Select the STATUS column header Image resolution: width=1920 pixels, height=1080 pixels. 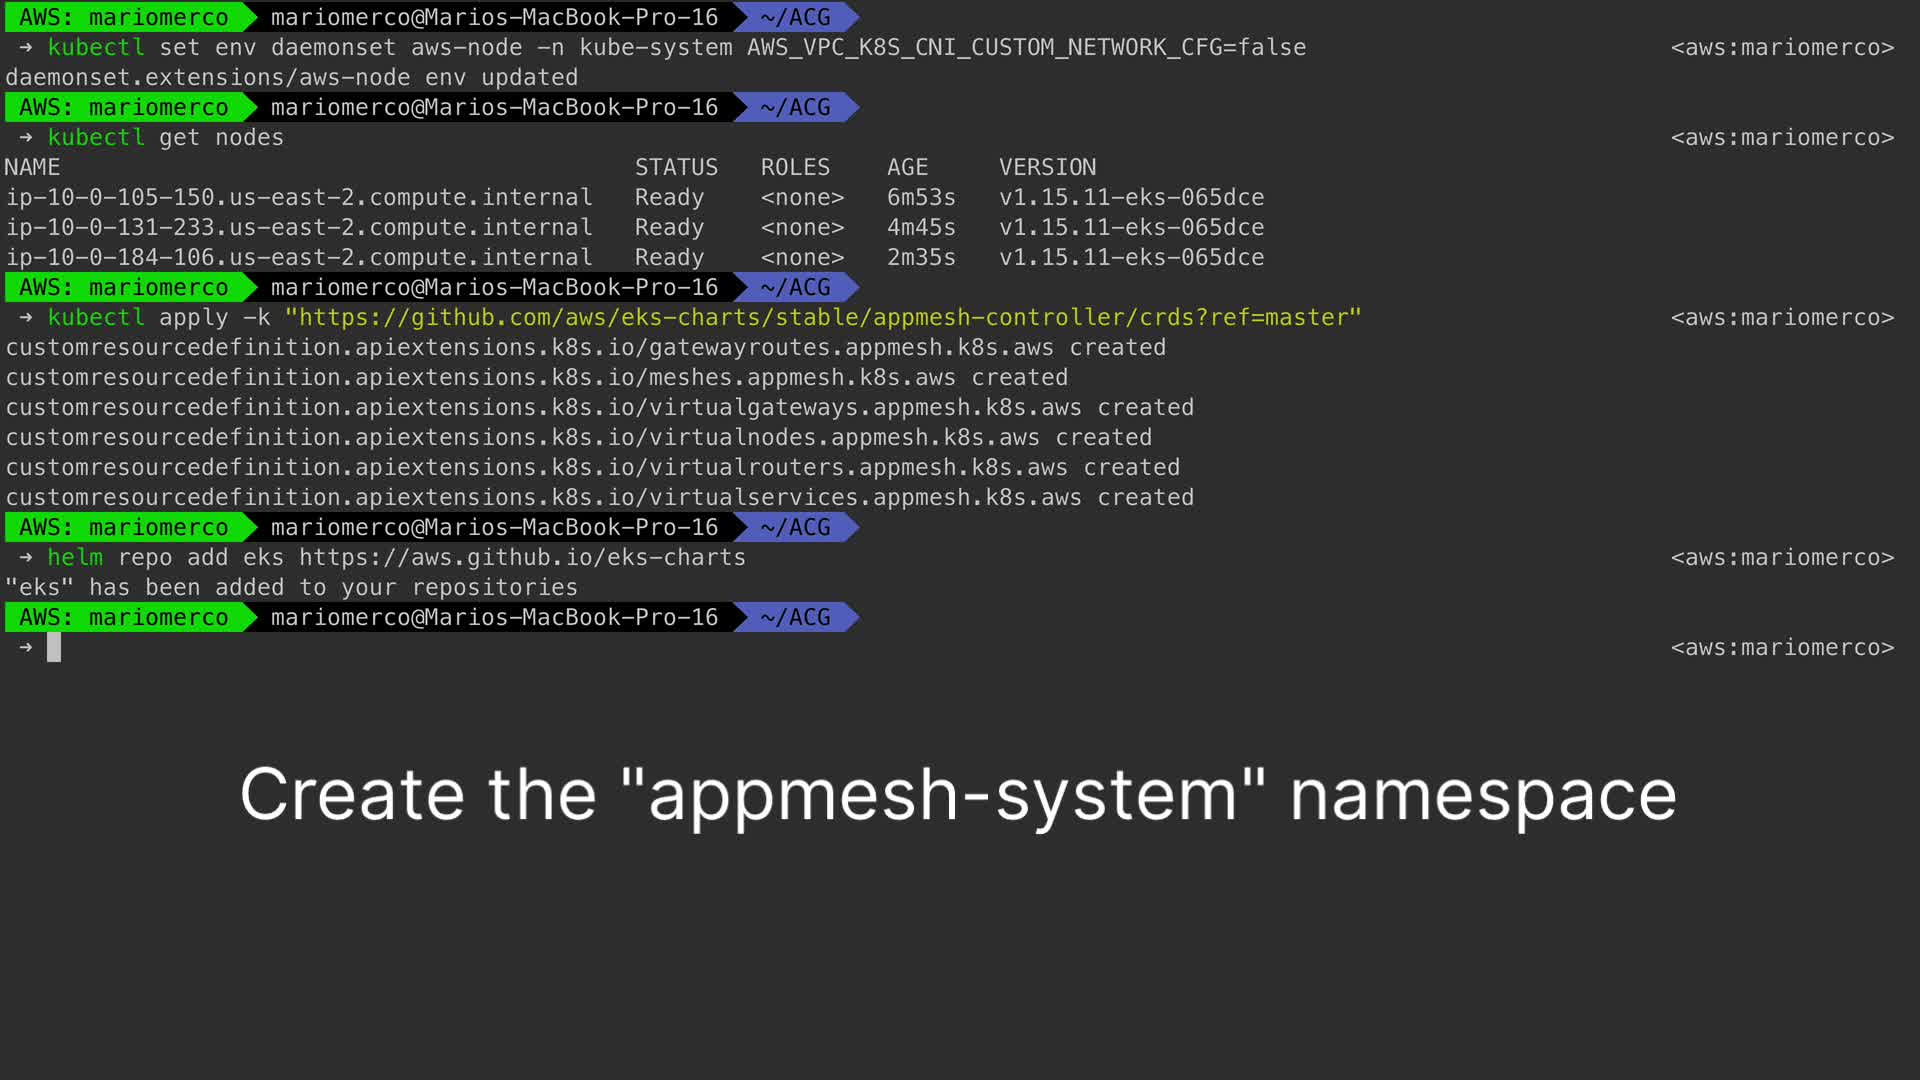point(676,168)
